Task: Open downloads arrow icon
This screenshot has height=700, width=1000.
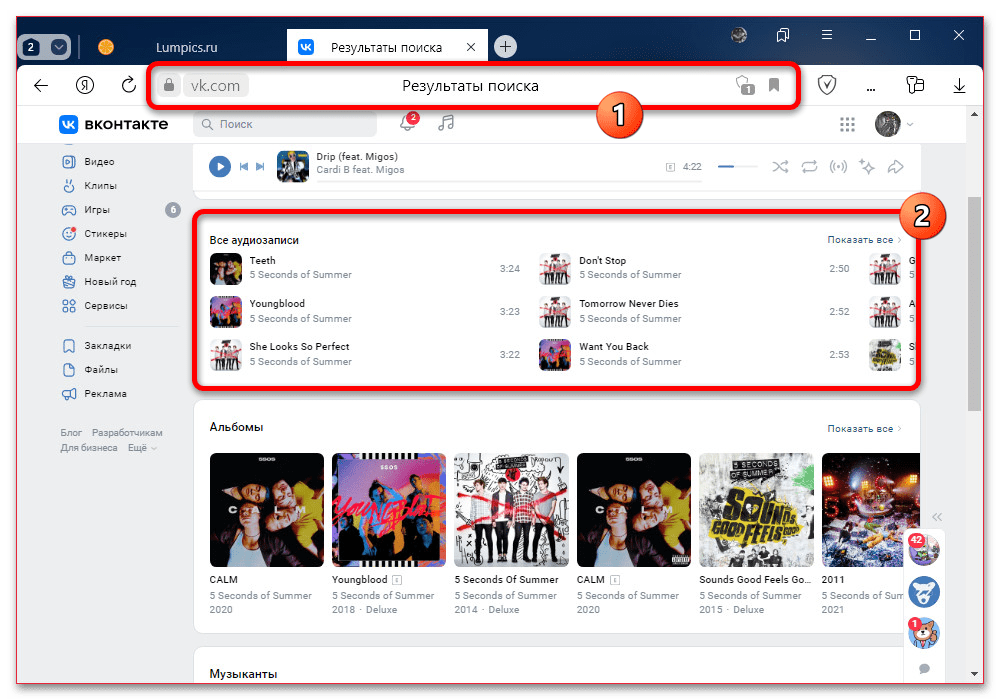Action: pos(959,85)
